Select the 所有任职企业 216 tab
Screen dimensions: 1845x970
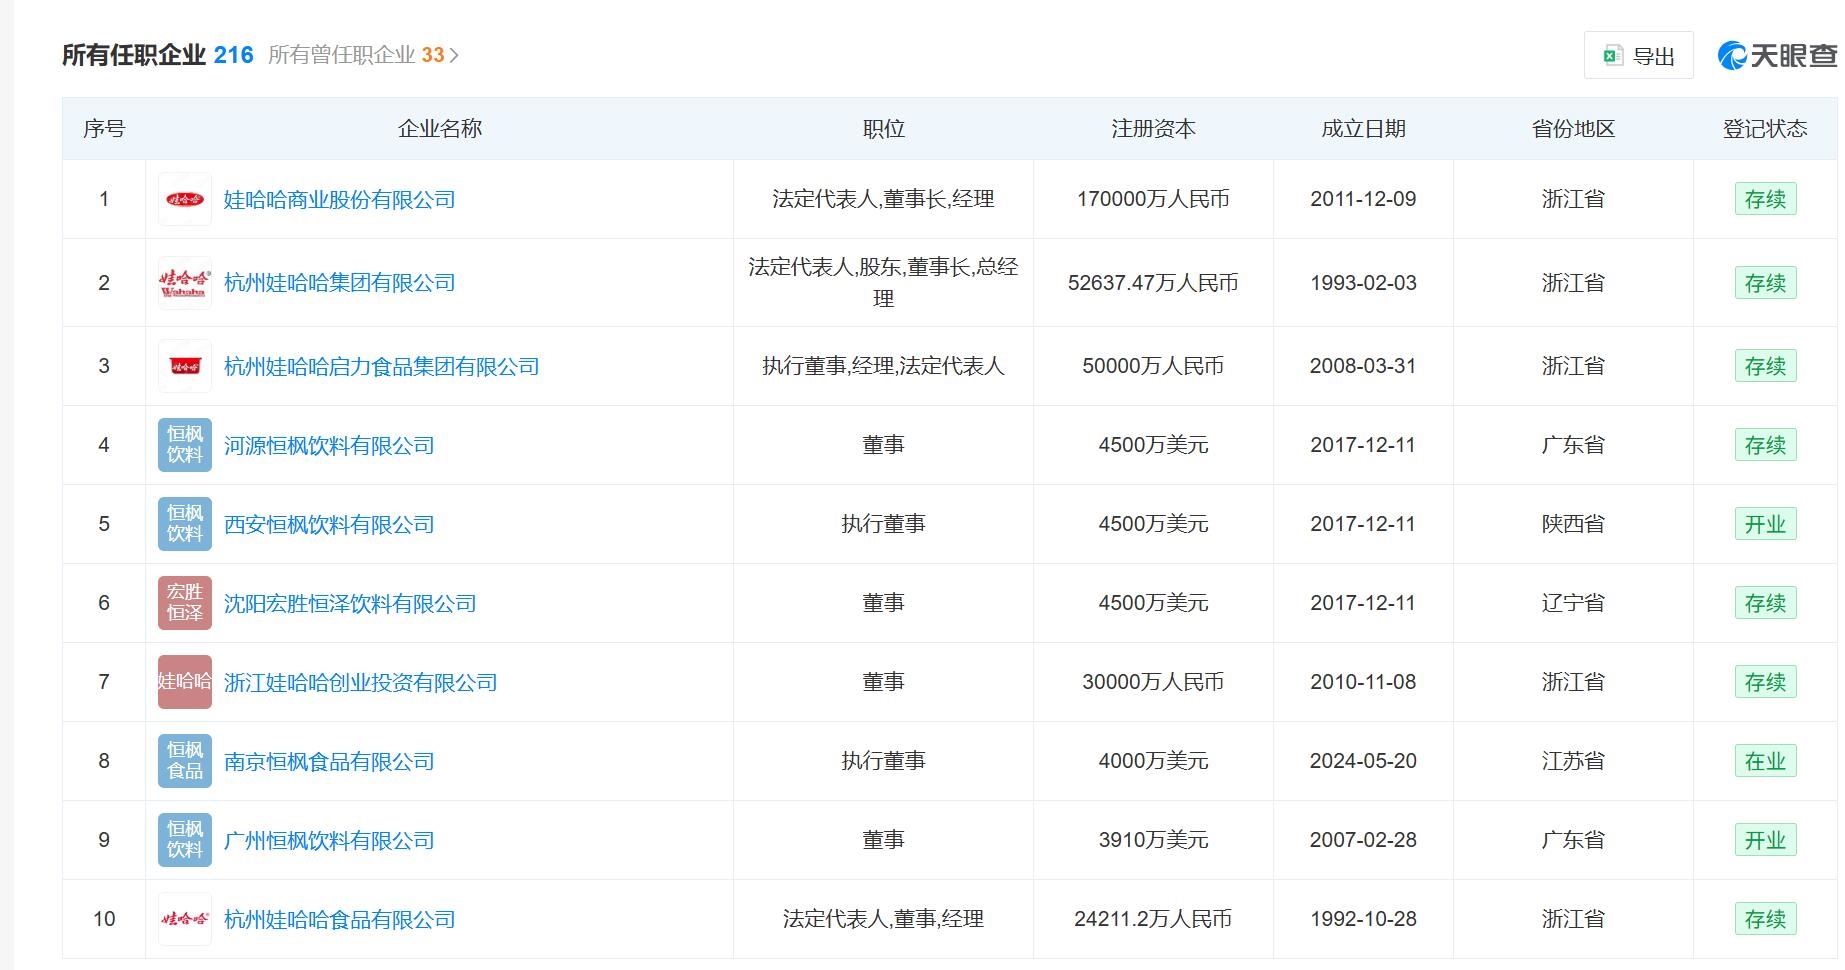pyautogui.click(x=157, y=55)
